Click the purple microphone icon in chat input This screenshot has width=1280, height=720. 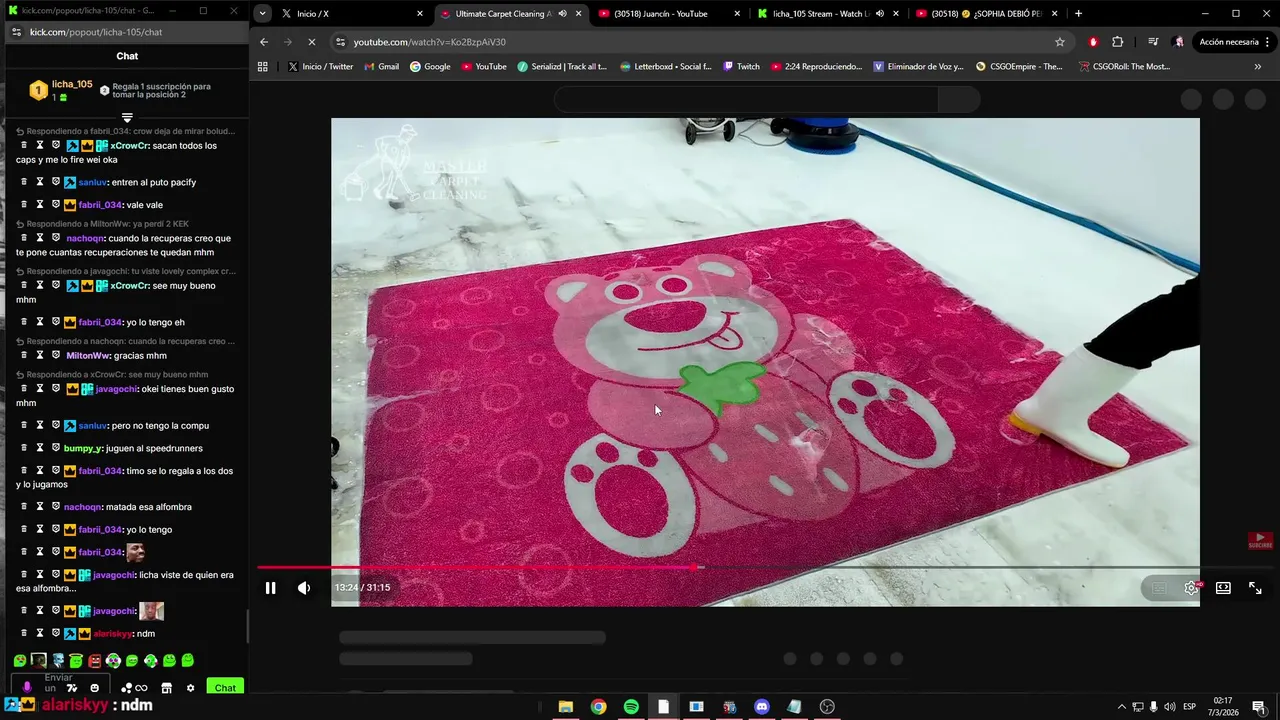point(27,688)
